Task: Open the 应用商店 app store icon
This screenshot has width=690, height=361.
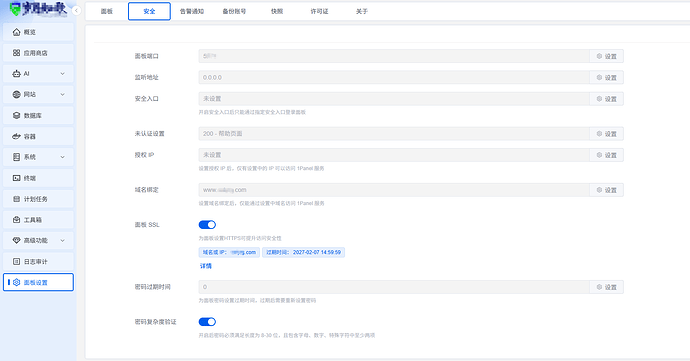Action: pyautogui.click(x=16, y=53)
